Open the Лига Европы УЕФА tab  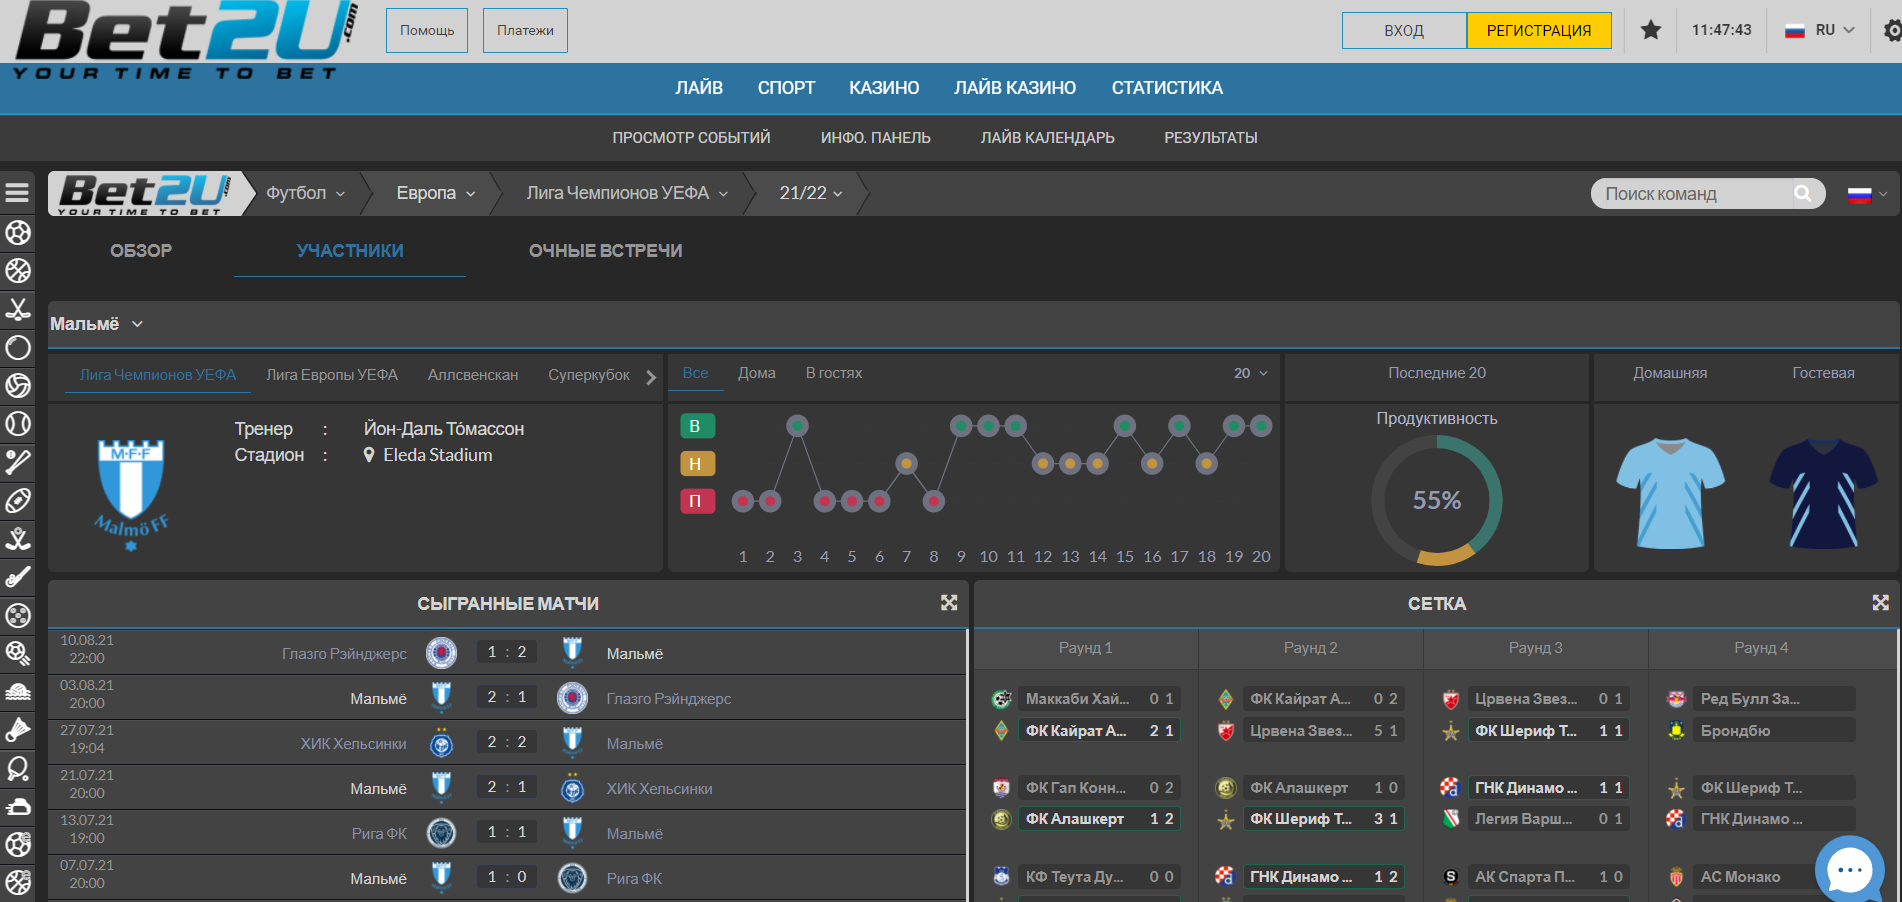332,375
